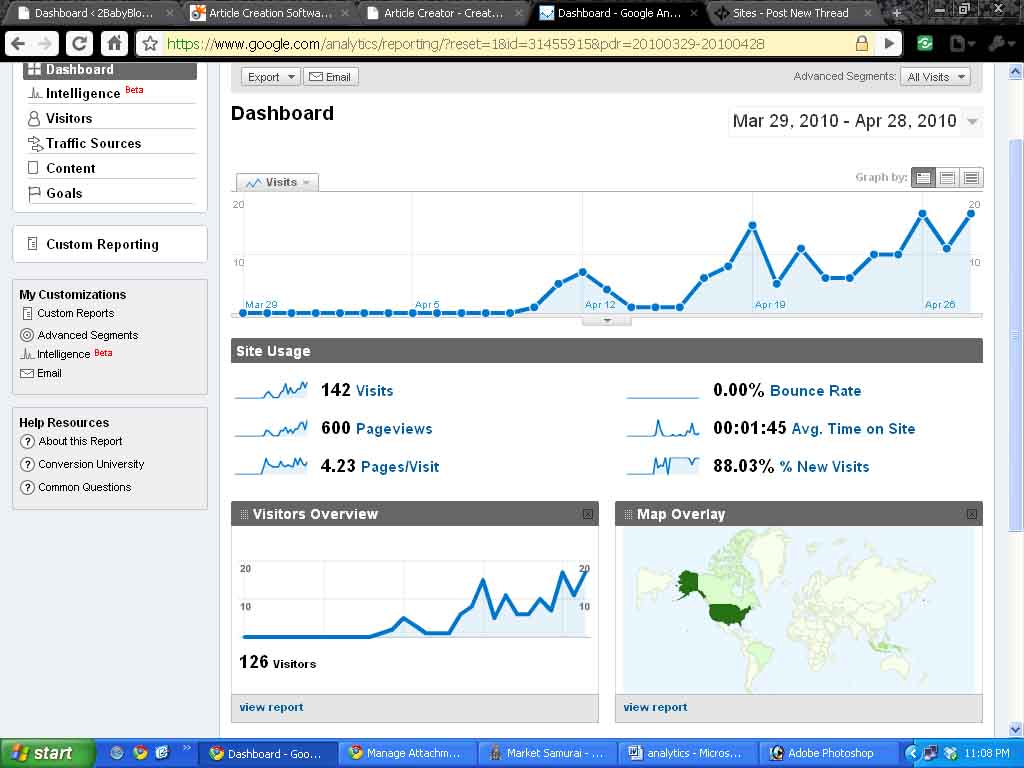The height and width of the screenshot is (768, 1024).
Task: Open Manage Attachments window in taskbar
Action: (x=407, y=753)
